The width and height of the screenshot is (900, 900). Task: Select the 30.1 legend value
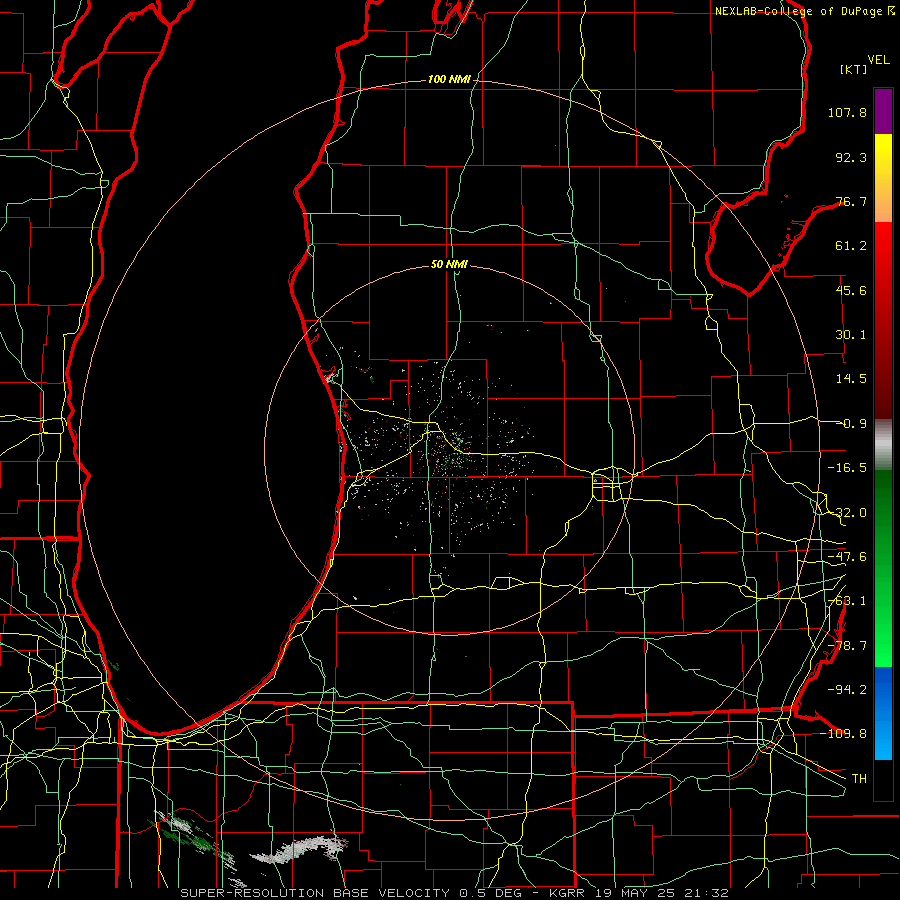coord(851,335)
